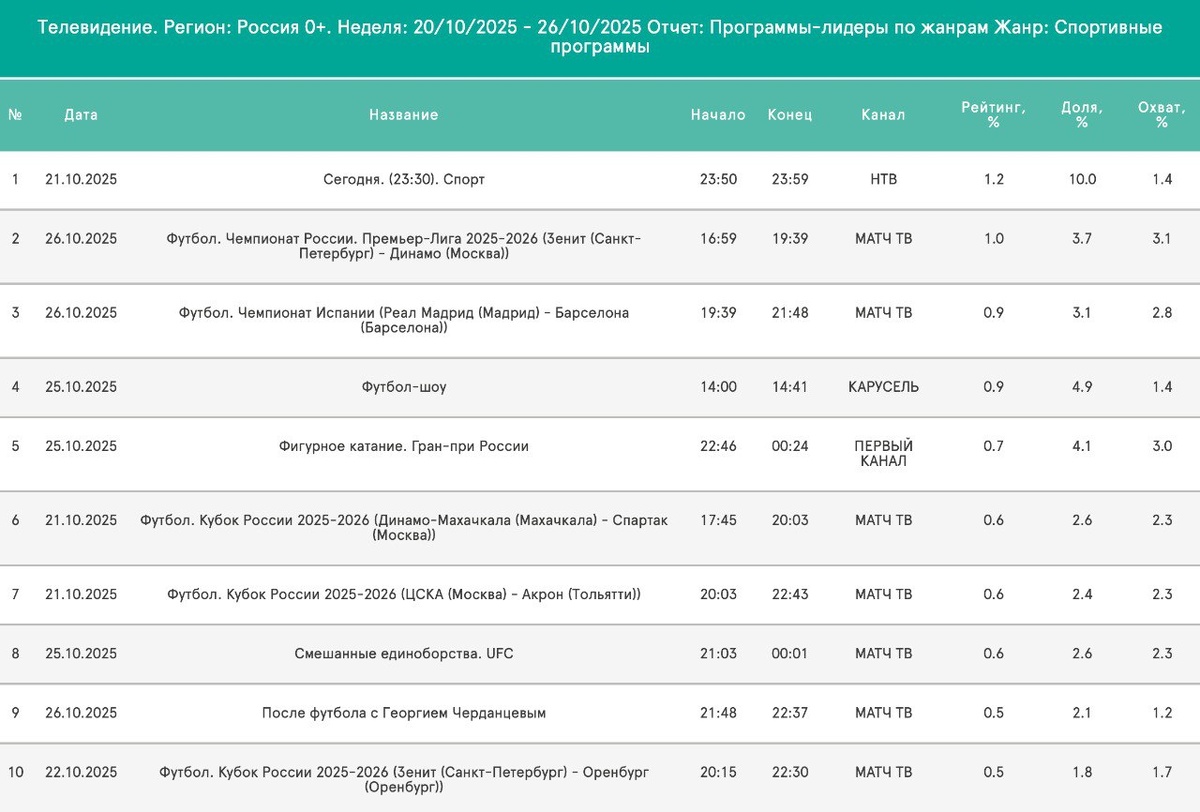Click reach value "1.7" in the Оренбург row
1200x812 pixels.
click(x=1162, y=773)
